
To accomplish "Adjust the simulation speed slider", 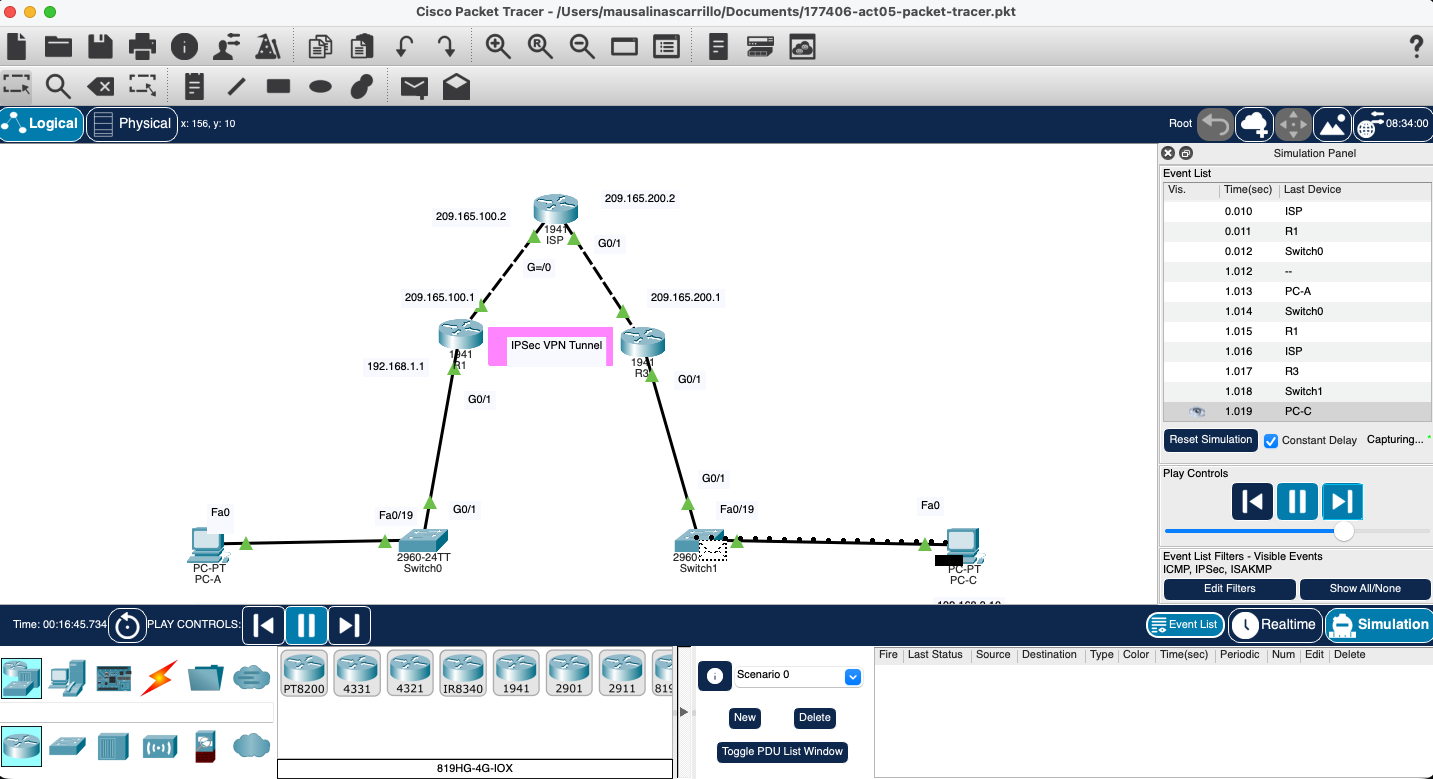I will [1344, 531].
